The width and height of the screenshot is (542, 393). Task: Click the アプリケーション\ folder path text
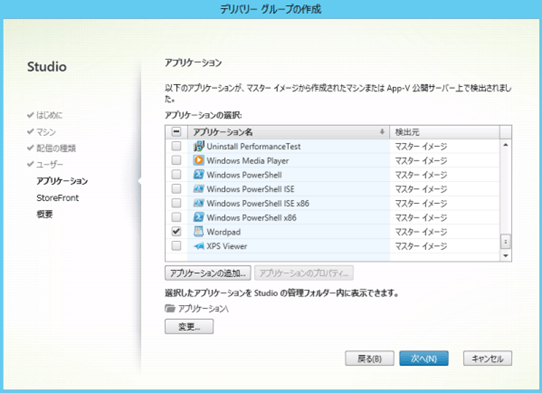pyautogui.click(x=203, y=309)
